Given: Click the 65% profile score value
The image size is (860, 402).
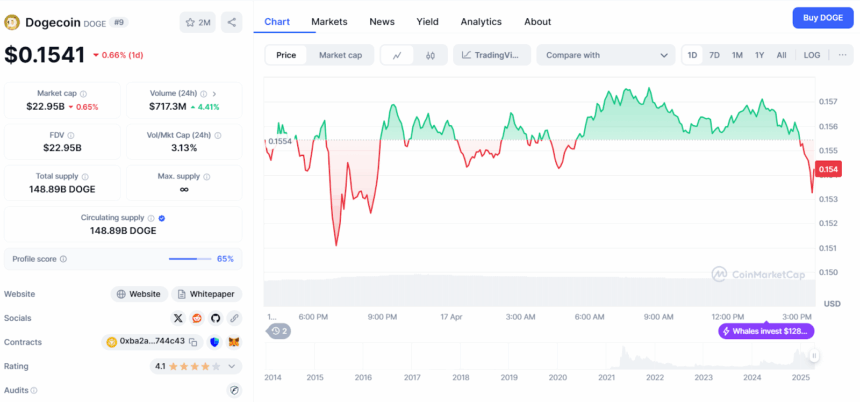Looking at the screenshot, I should (225, 259).
